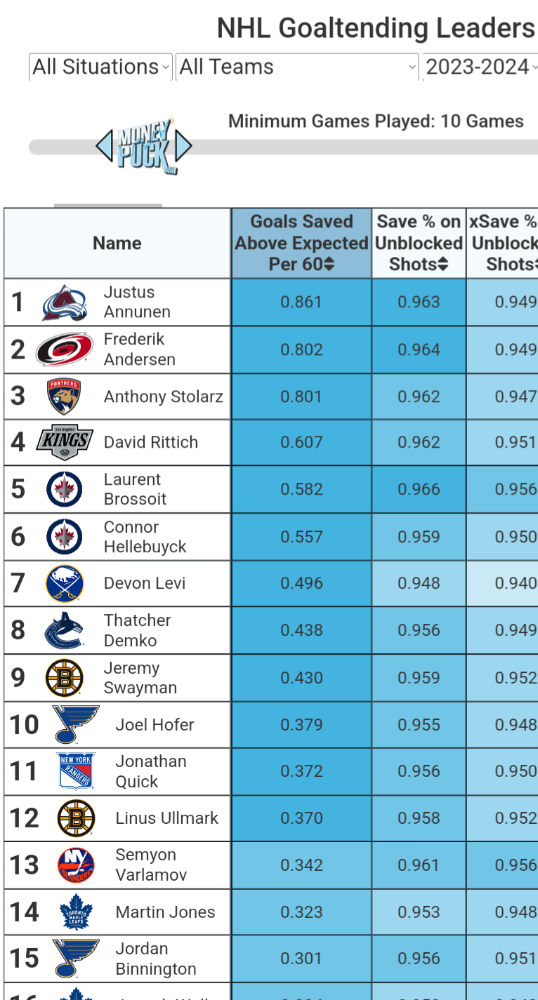The height and width of the screenshot is (1000, 538).
Task: Click the Carolina Hurricanes logo beside Frederik Andersen
Action: (x=64, y=349)
